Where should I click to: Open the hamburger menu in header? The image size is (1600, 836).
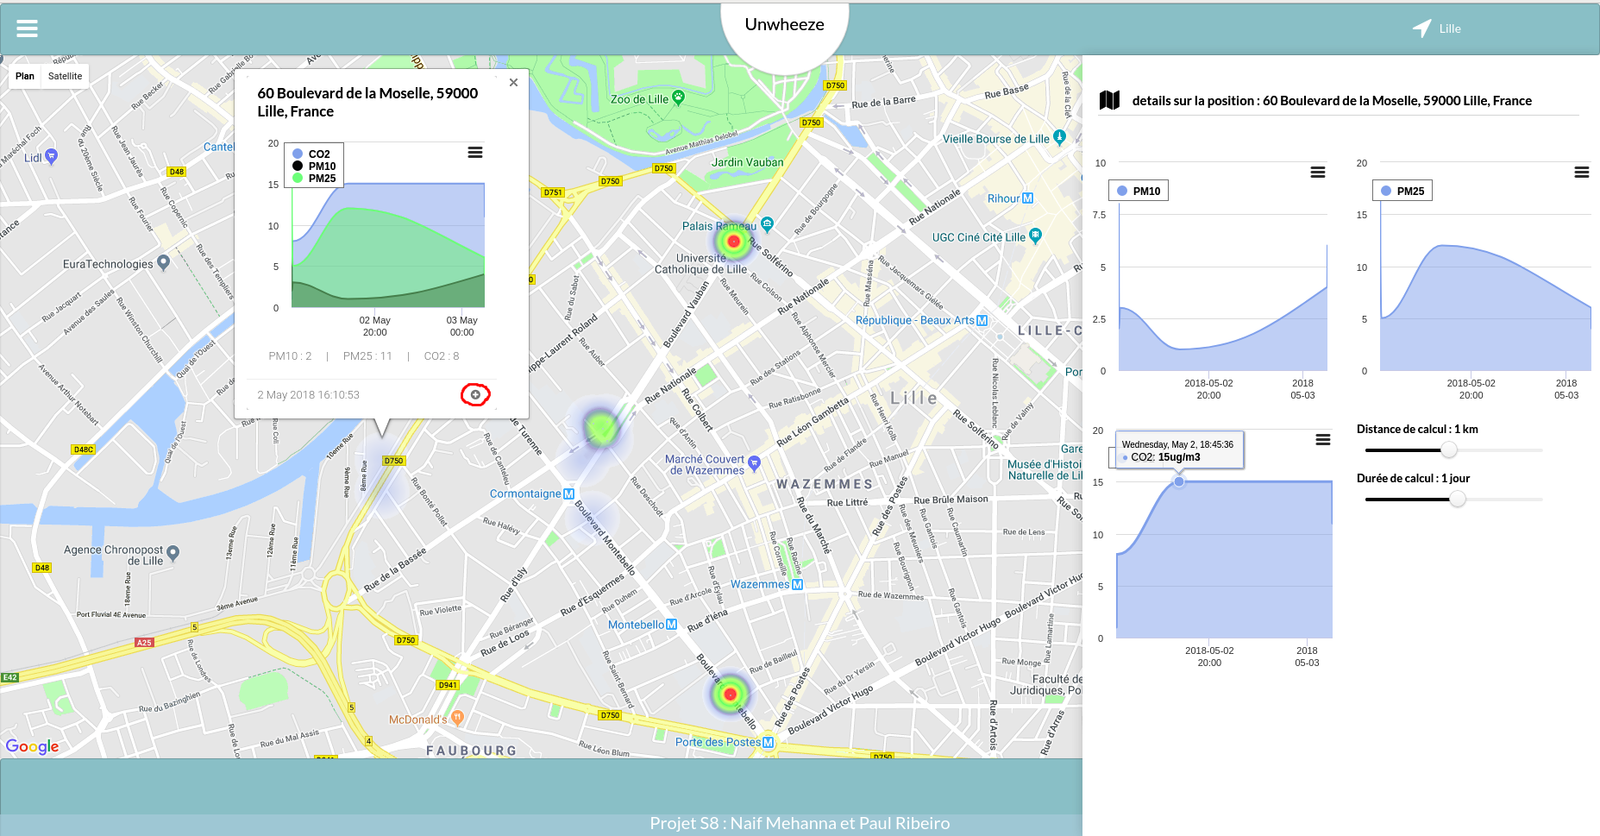(27, 29)
